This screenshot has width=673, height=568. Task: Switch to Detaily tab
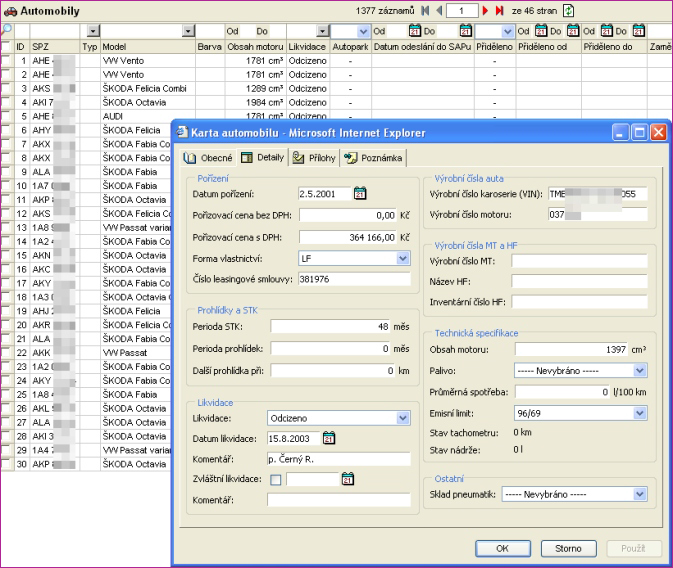[x=263, y=158]
